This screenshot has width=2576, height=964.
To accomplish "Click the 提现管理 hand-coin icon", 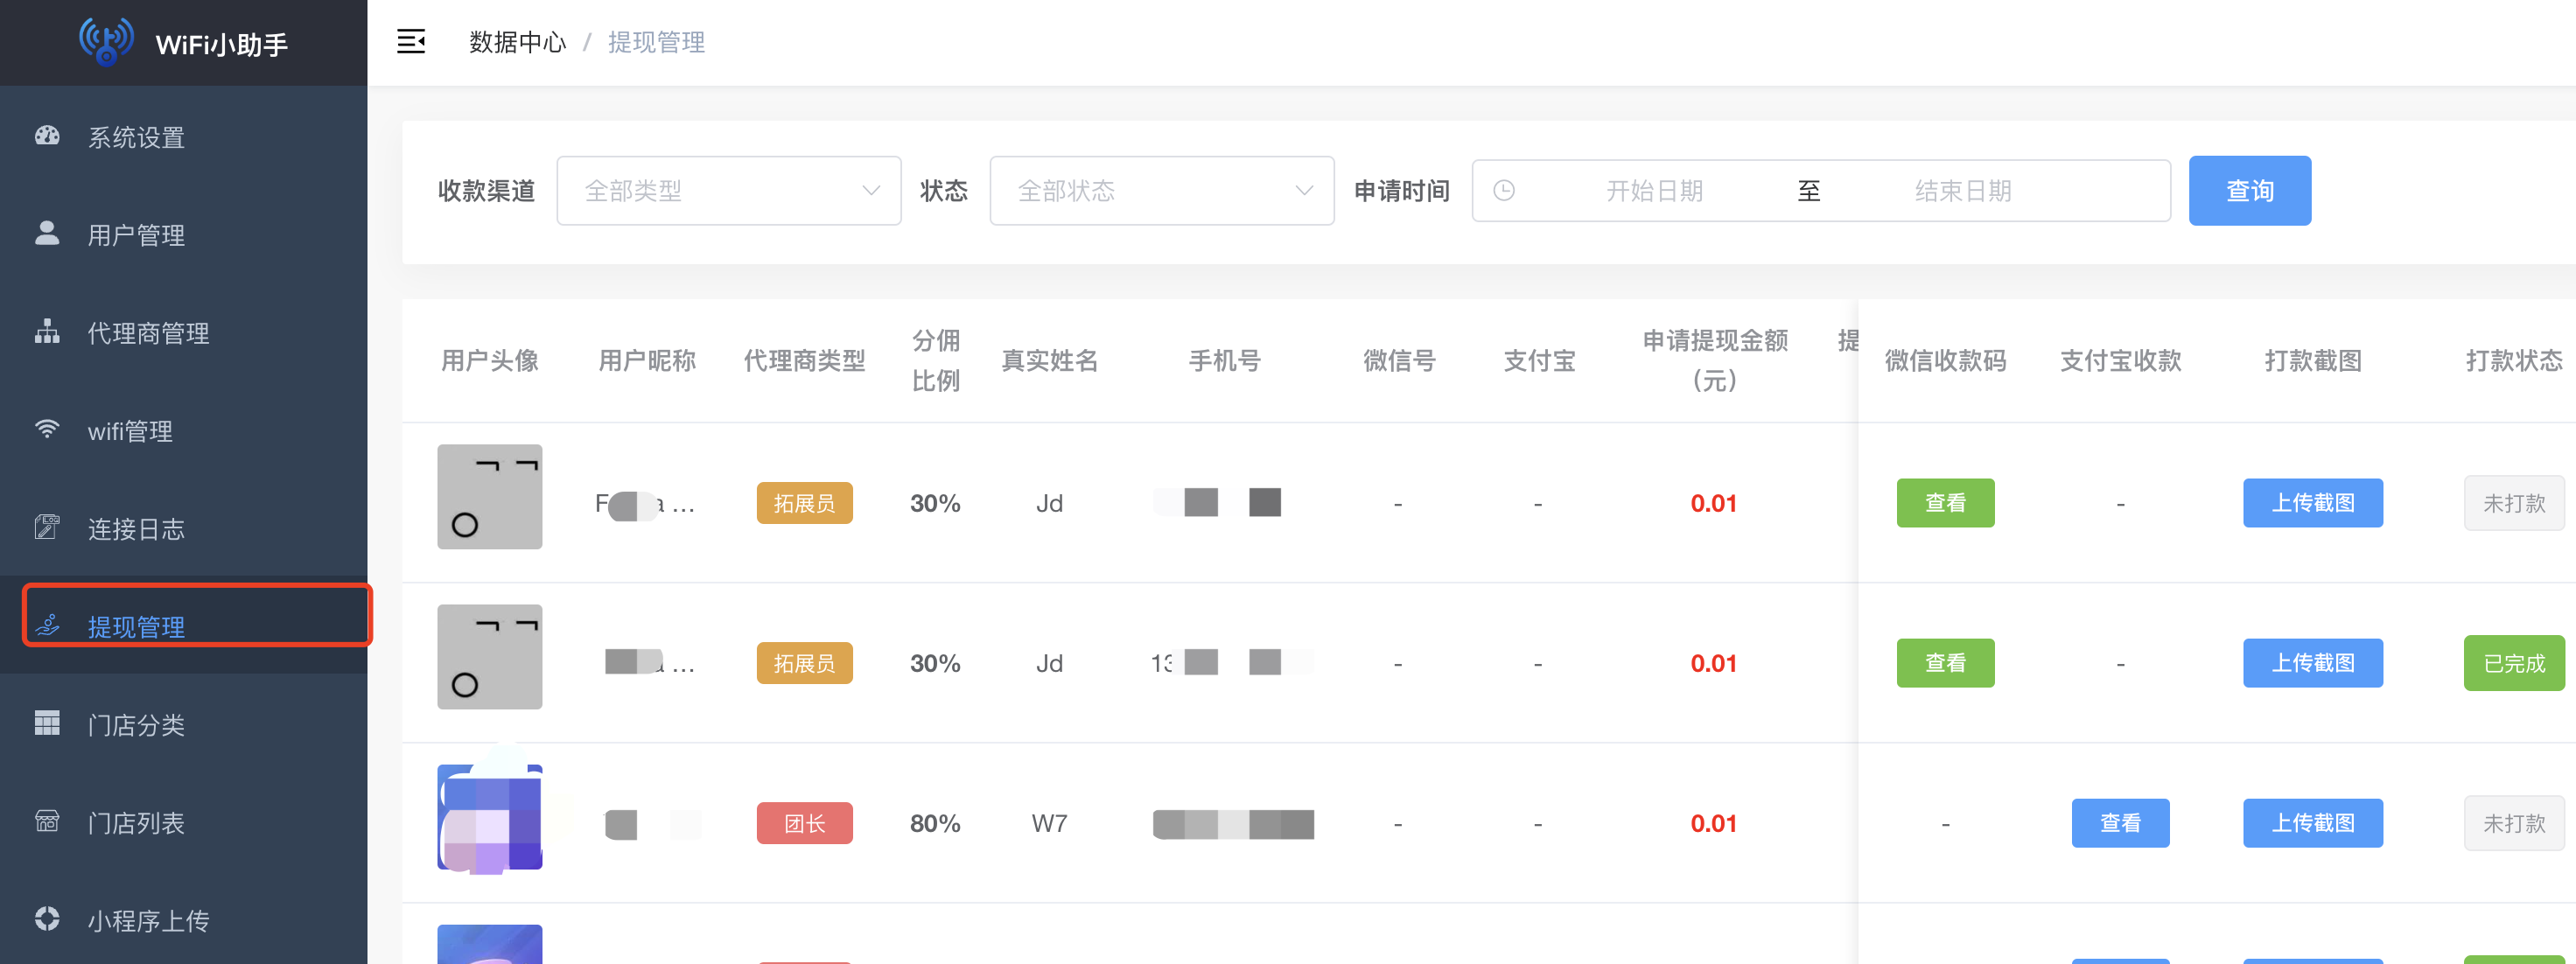I will pyautogui.click(x=47, y=625).
